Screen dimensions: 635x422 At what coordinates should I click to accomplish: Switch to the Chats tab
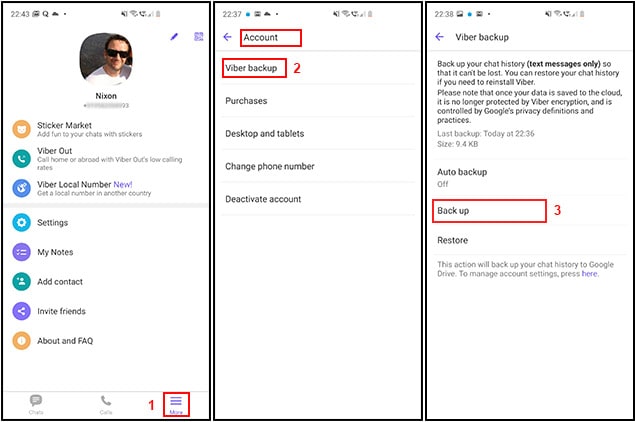[36, 403]
